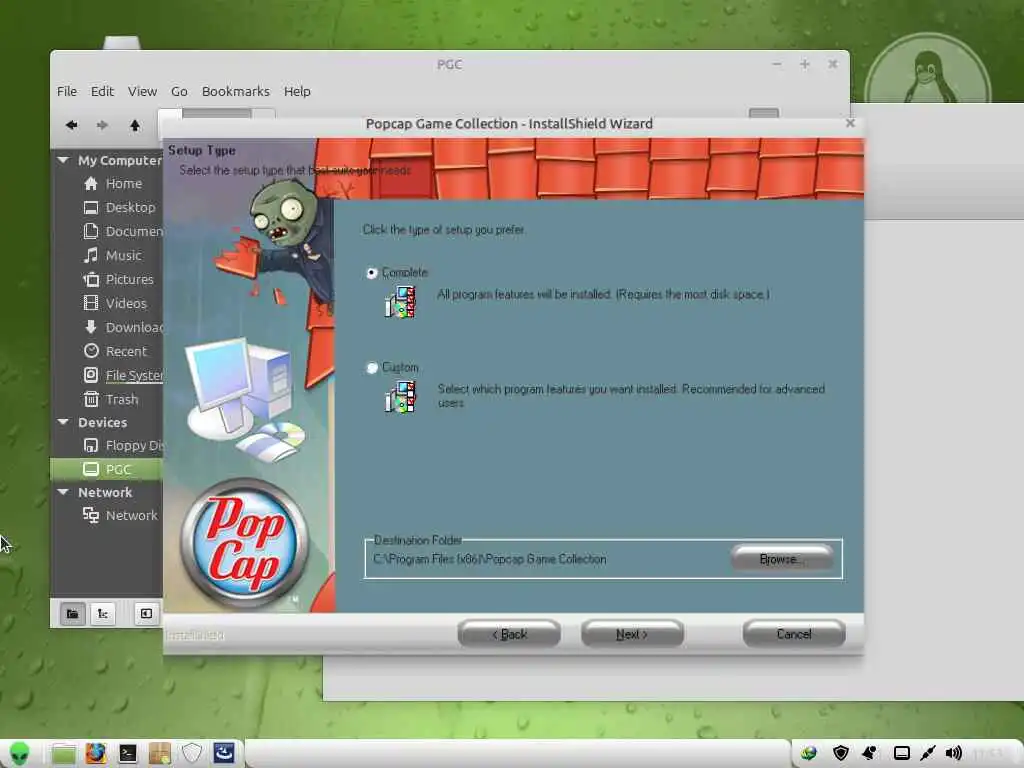Open package installer from taskbar

[159, 754]
